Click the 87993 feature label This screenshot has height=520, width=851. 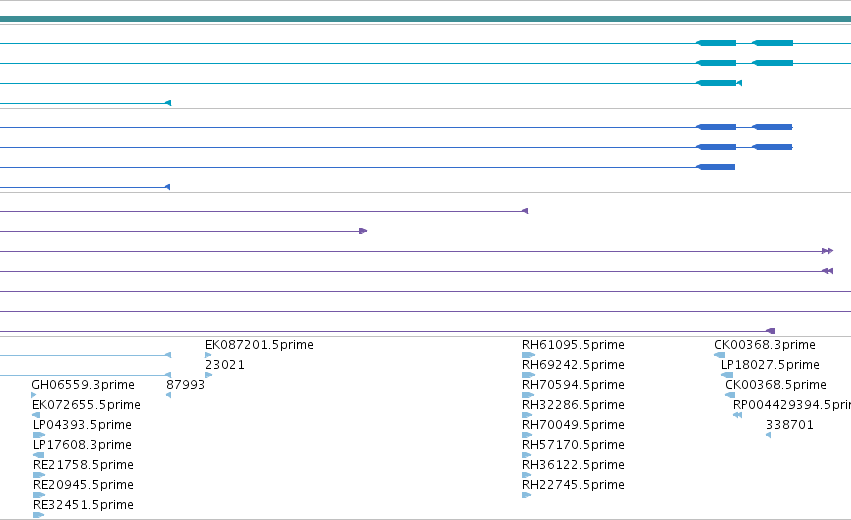(x=185, y=385)
